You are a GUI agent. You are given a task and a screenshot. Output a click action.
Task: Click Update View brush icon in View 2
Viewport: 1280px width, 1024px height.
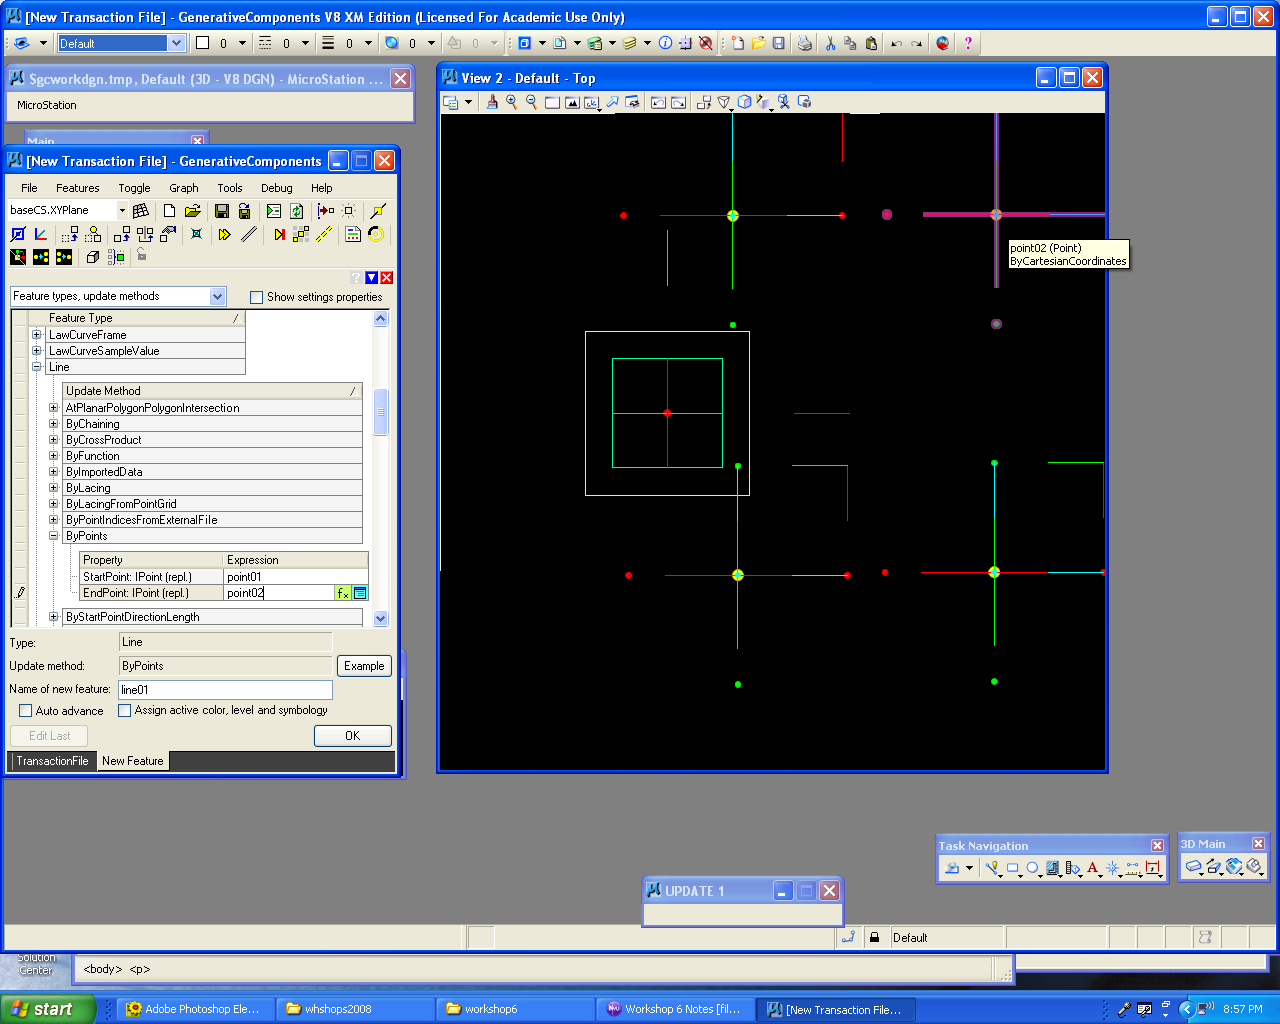coord(491,102)
